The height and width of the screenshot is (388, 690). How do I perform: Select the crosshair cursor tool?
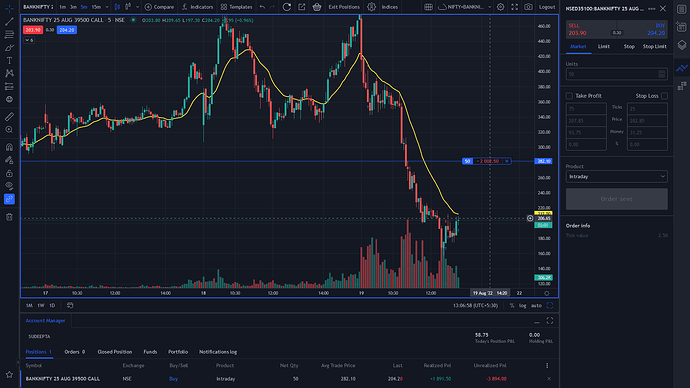click(x=9, y=8)
